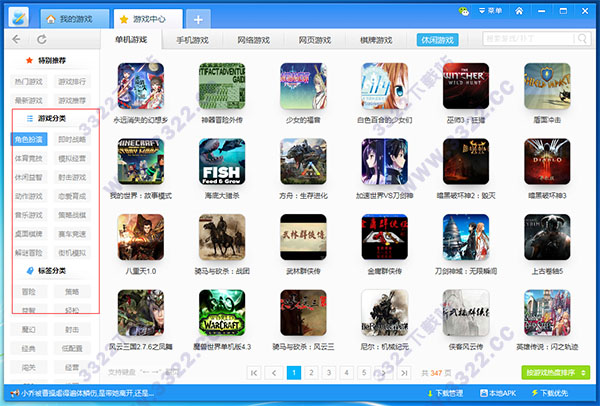Click the megaphone news ticker in status bar

point(82,393)
